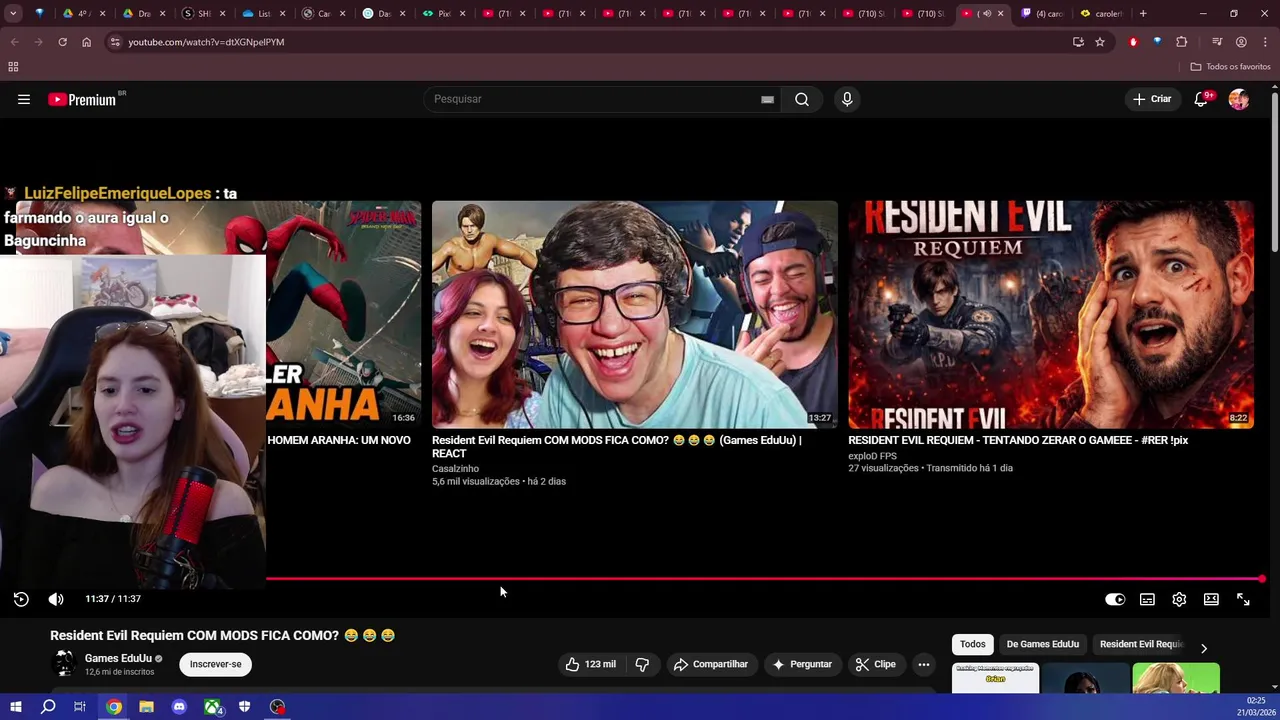This screenshot has width=1280, height=720.
Task: Open the tab search dropdown
Action: 13,14
